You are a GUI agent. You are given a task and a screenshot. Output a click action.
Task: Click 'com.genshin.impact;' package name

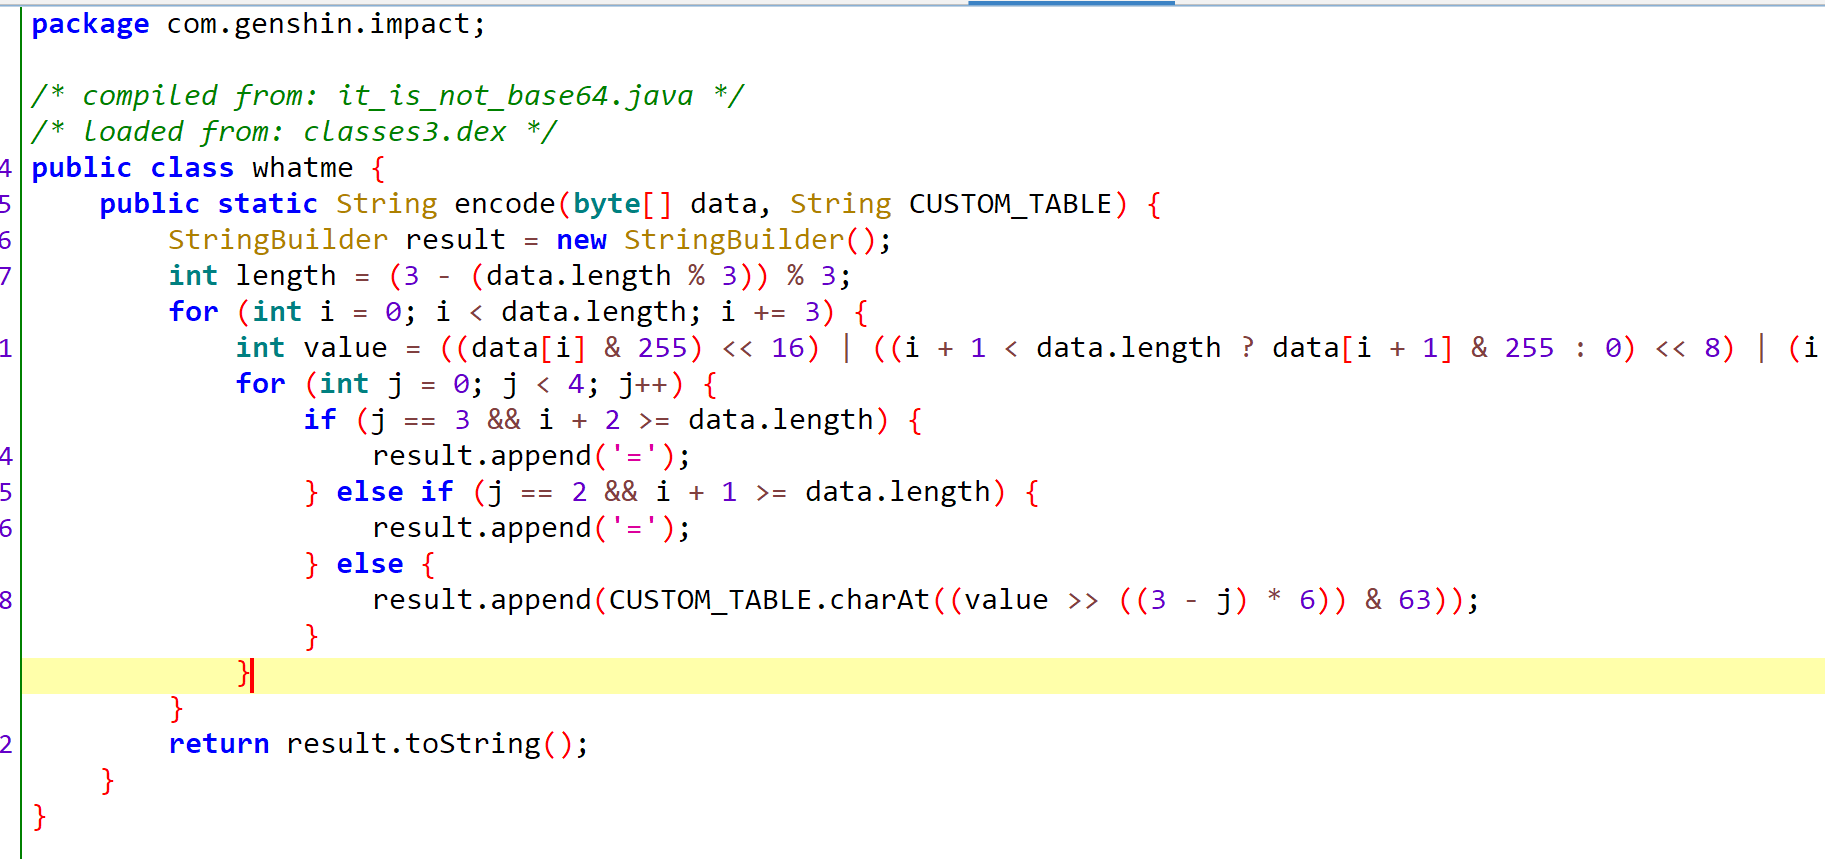(x=326, y=24)
